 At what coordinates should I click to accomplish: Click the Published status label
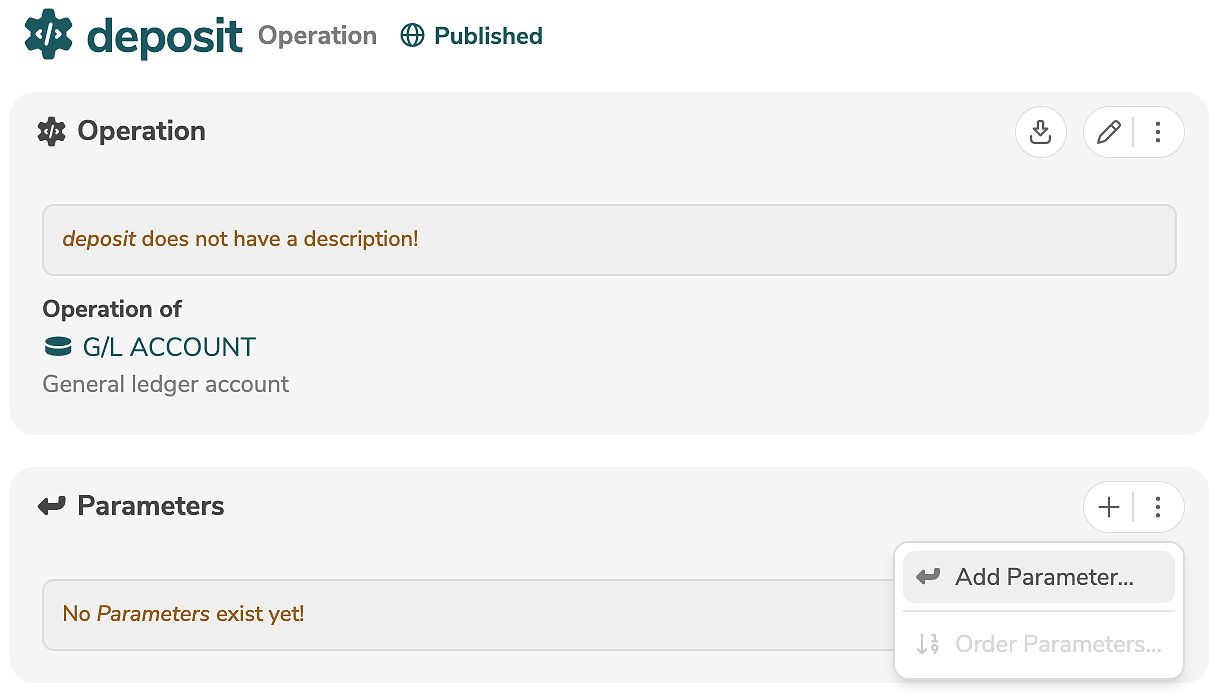tap(488, 36)
